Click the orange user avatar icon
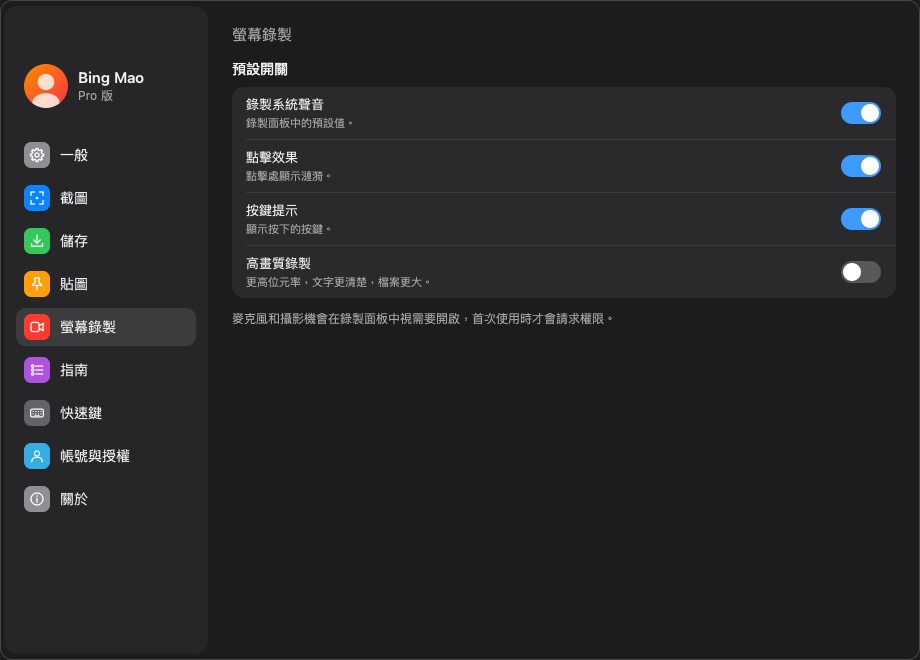Viewport: 920px width, 660px height. tap(46, 86)
